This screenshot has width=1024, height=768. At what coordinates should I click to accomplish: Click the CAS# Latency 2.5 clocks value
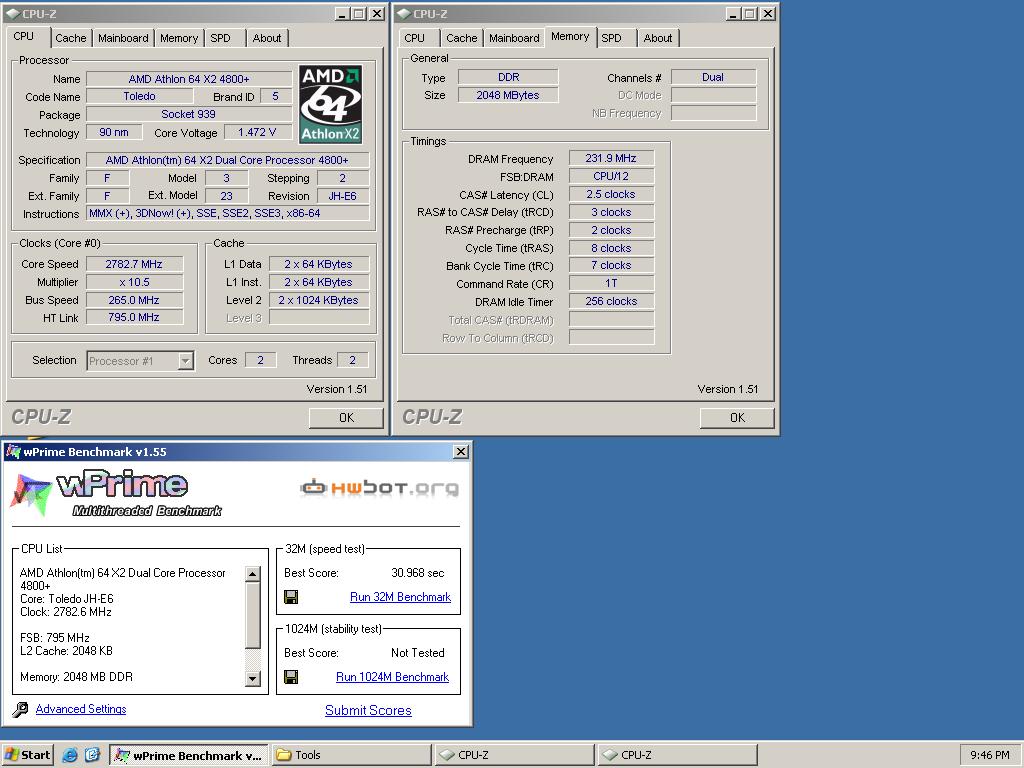[x=611, y=194]
